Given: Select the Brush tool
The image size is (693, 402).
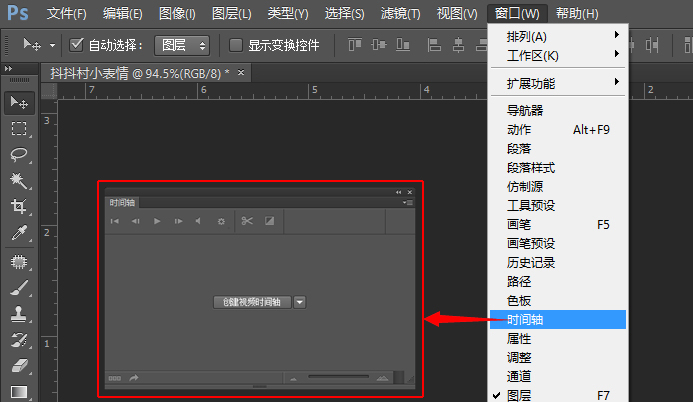Looking at the screenshot, I should point(19,288).
